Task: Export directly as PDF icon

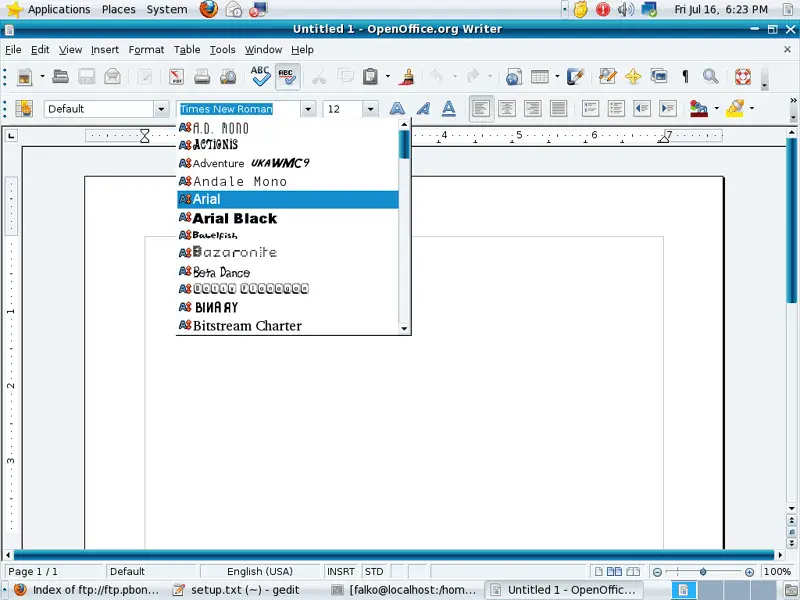Action: [x=176, y=77]
